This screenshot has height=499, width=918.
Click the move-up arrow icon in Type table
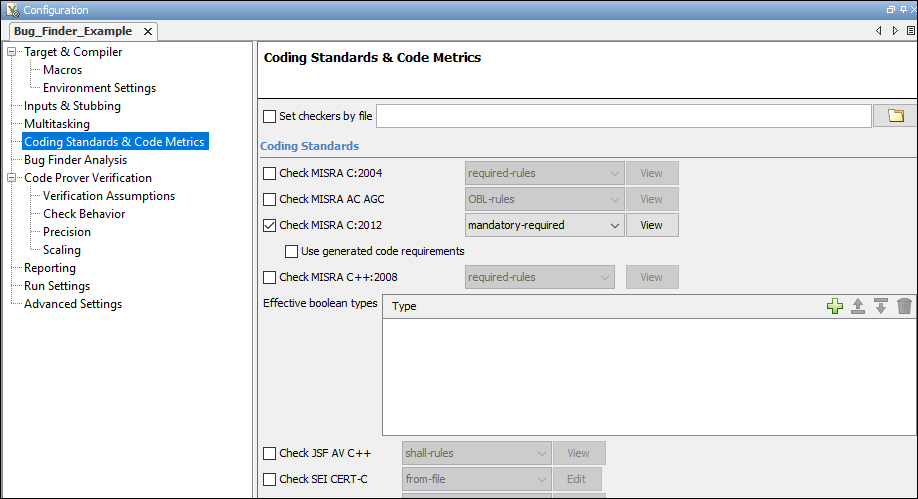pyautogui.click(x=858, y=307)
